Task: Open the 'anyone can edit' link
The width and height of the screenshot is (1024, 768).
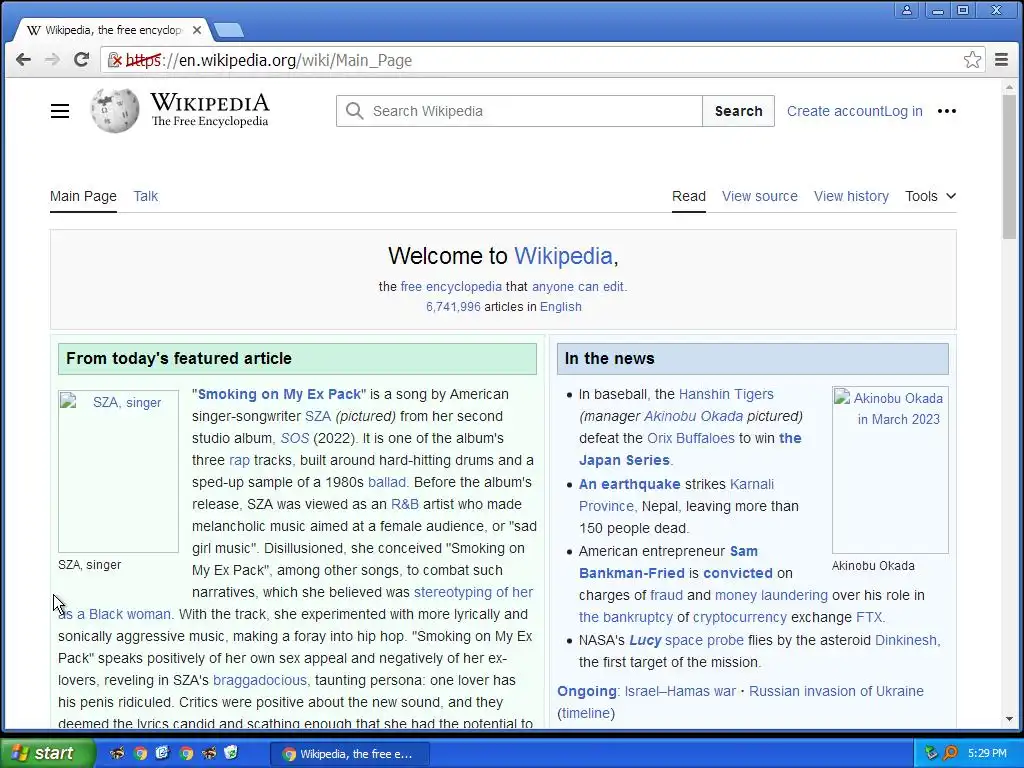Action: click(578, 287)
